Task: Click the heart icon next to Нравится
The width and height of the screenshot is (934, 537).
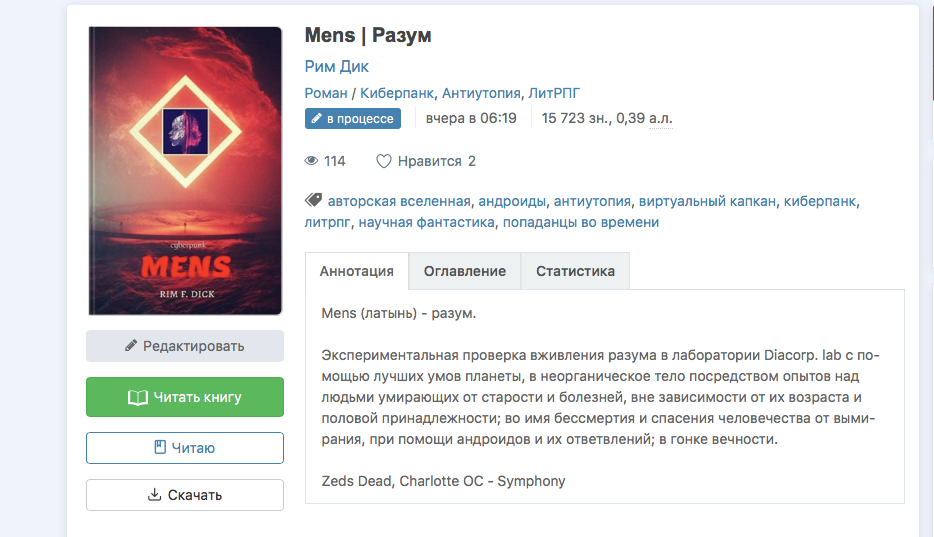Action: (384, 161)
